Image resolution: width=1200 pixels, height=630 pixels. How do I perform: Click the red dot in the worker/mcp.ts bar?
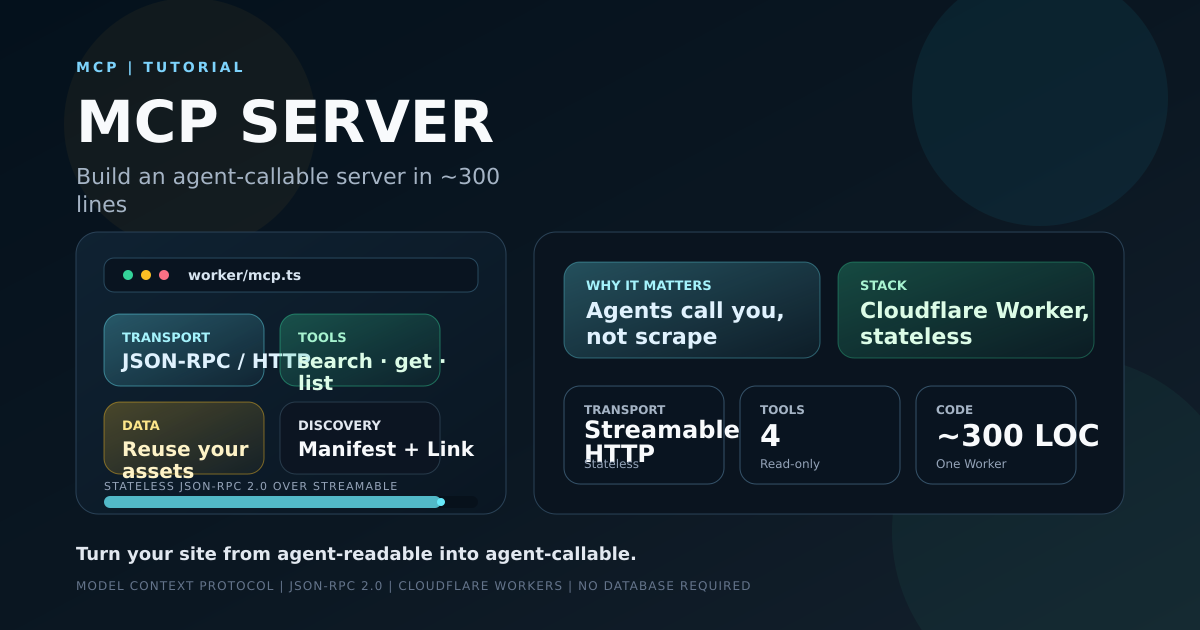tap(164, 275)
